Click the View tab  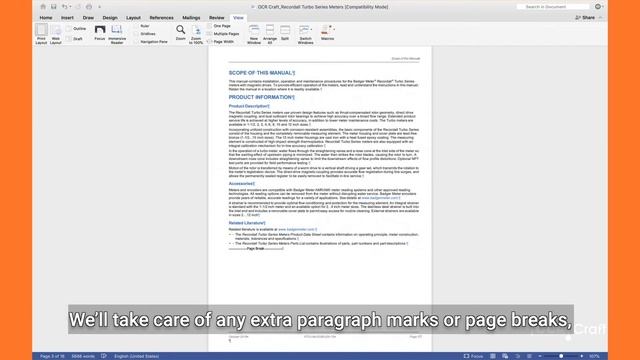238,18
